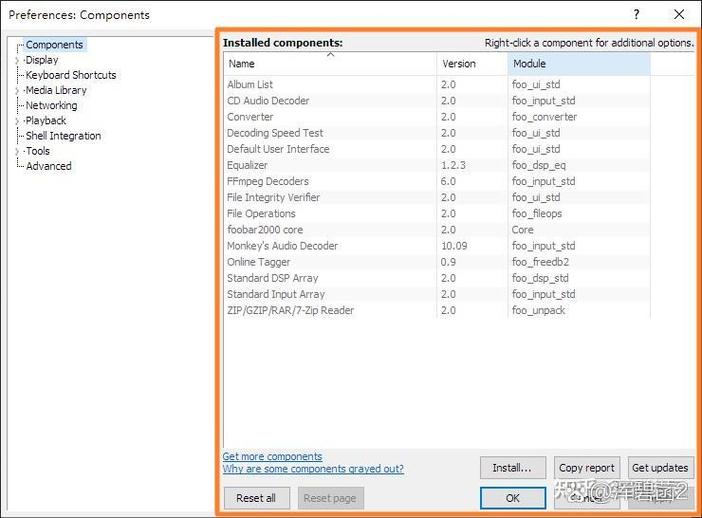The height and width of the screenshot is (518, 702).
Task: Open the Advanced preferences page
Action: pyautogui.click(x=48, y=166)
